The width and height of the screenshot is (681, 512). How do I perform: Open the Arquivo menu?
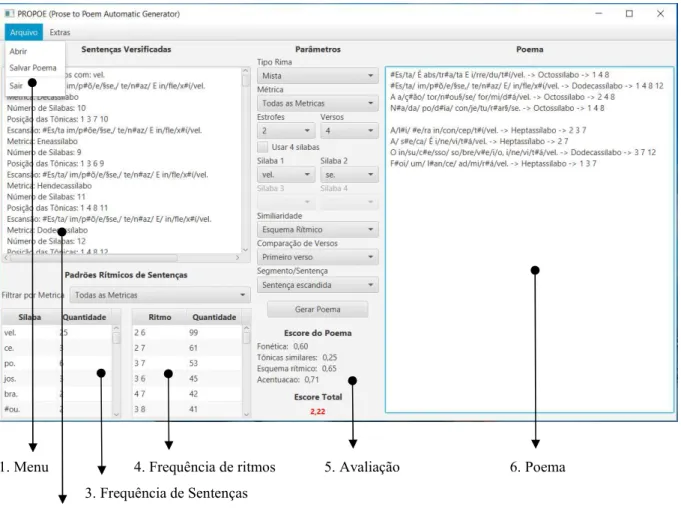pos(24,32)
